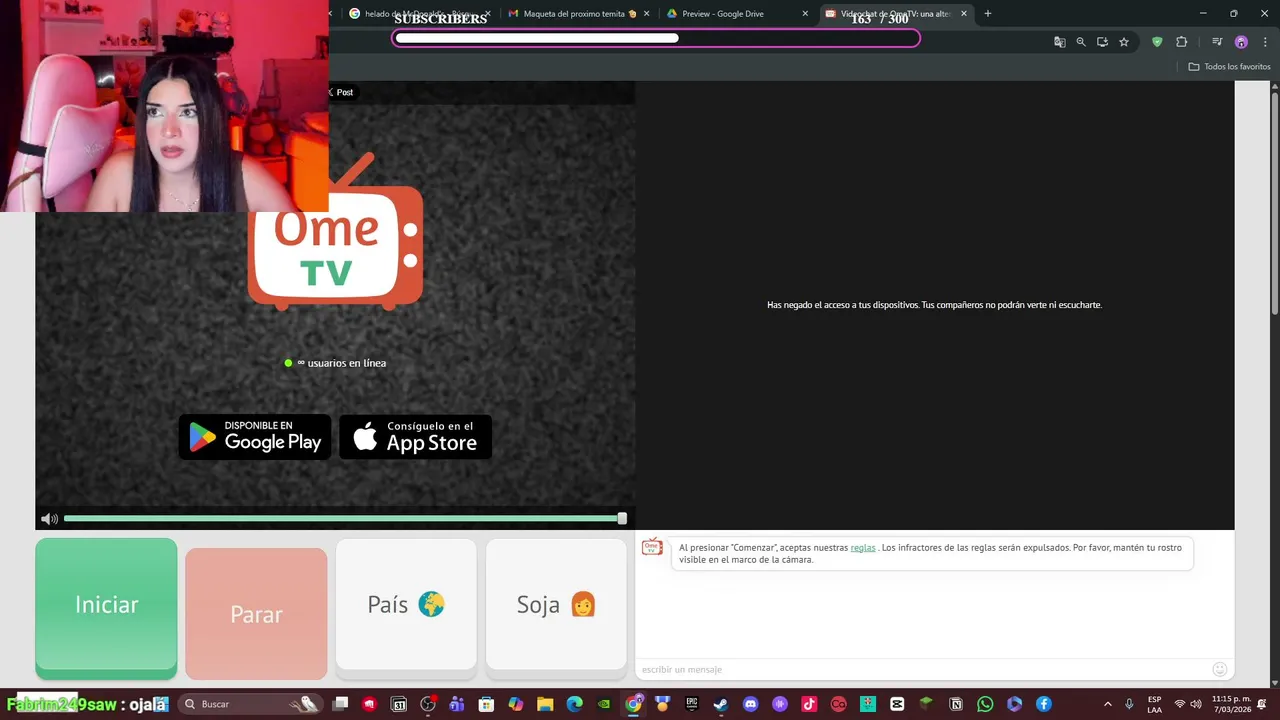Click the Parar stop button
Screen dimensions: 1280x720
coord(256,614)
